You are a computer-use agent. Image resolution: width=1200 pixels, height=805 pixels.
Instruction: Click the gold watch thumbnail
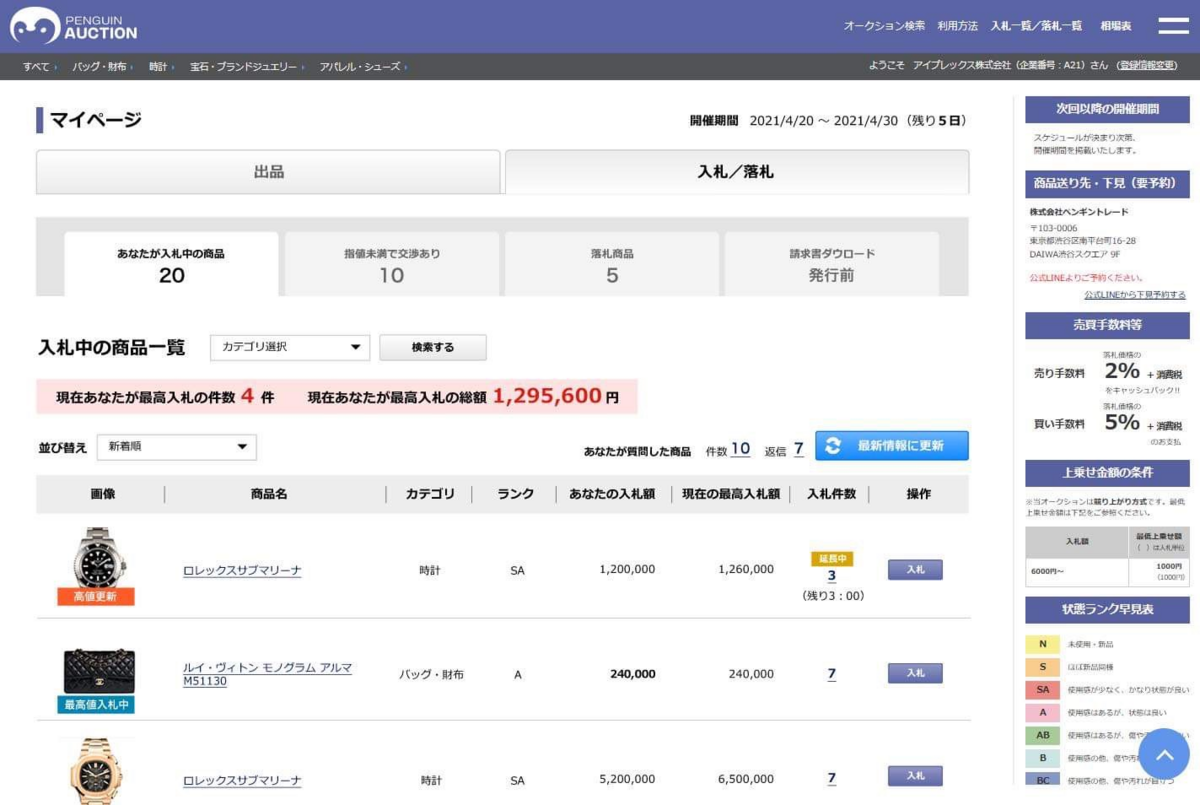click(96, 771)
